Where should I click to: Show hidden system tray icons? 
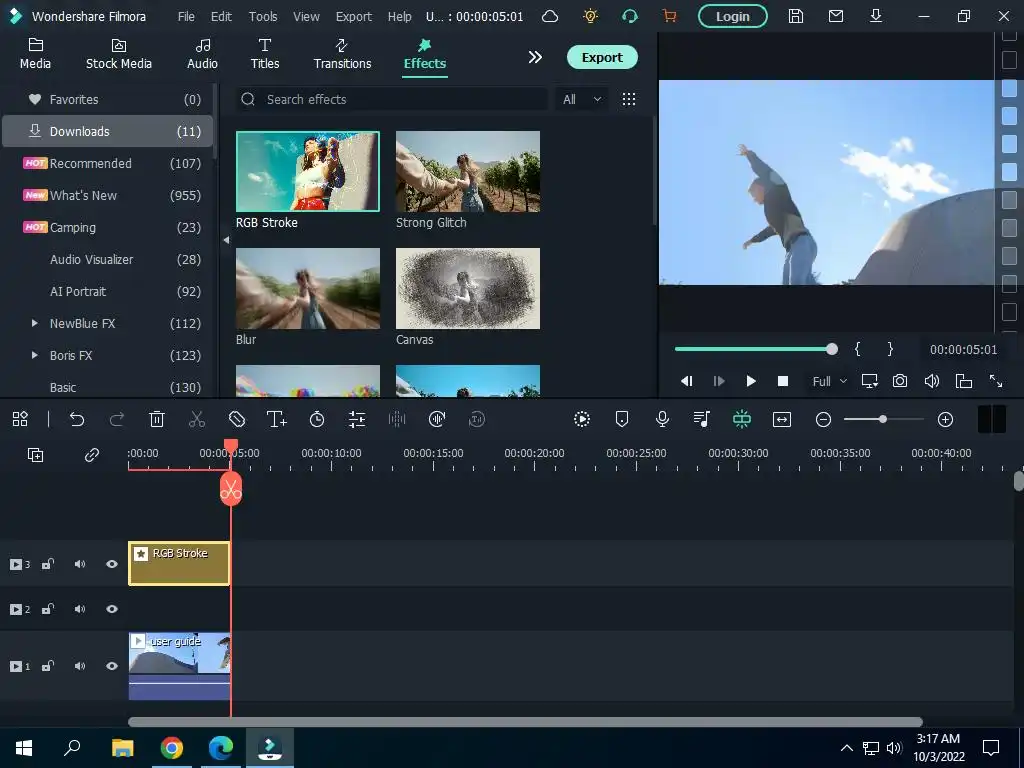click(x=846, y=748)
